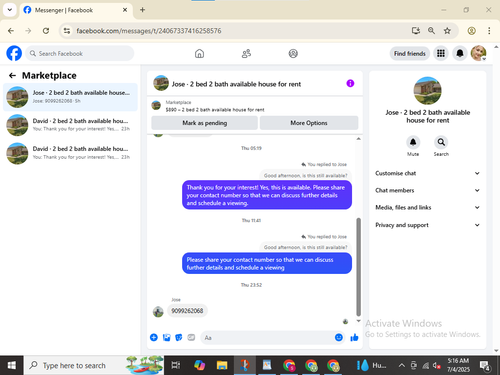The width and height of the screenshot is (500, 375).
Task: Open the account profile picture menu
Action: [x=478, y=53]
